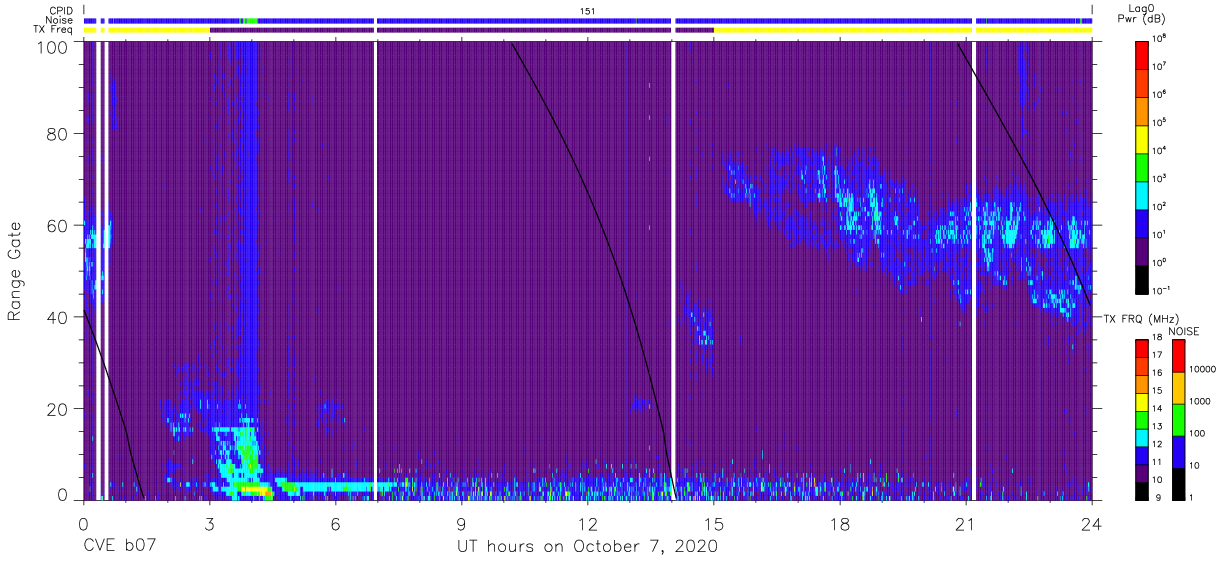The image size is (1228, 567).
Task: Click 'UT hours on October 7, 2020' axis title
Action: (587, 548)
